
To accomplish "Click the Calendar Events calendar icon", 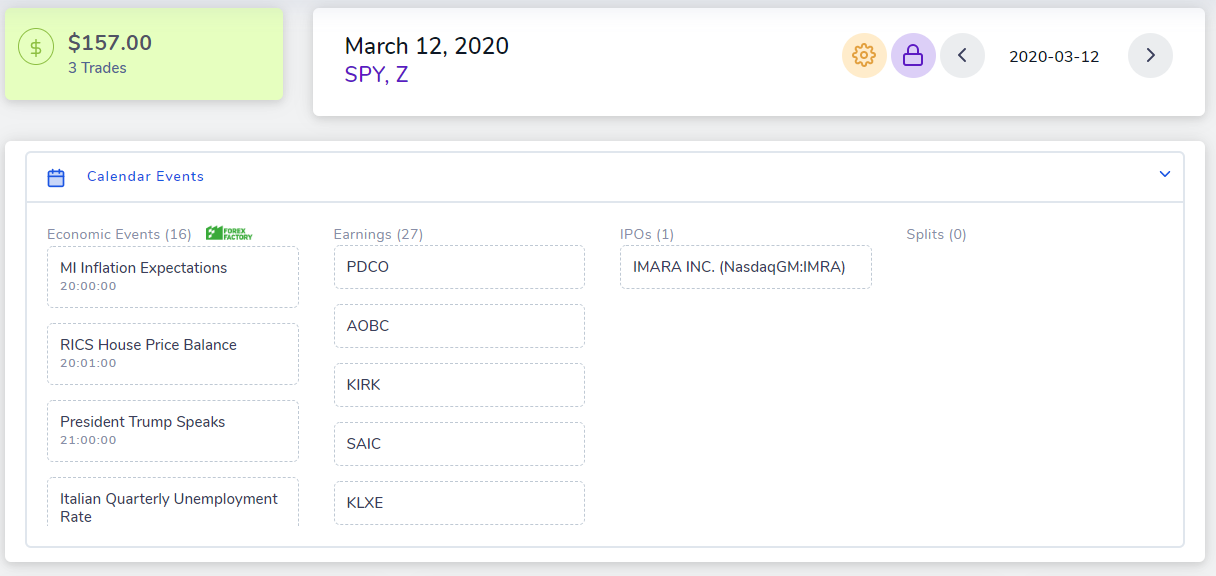I will (x=56, y=177).
